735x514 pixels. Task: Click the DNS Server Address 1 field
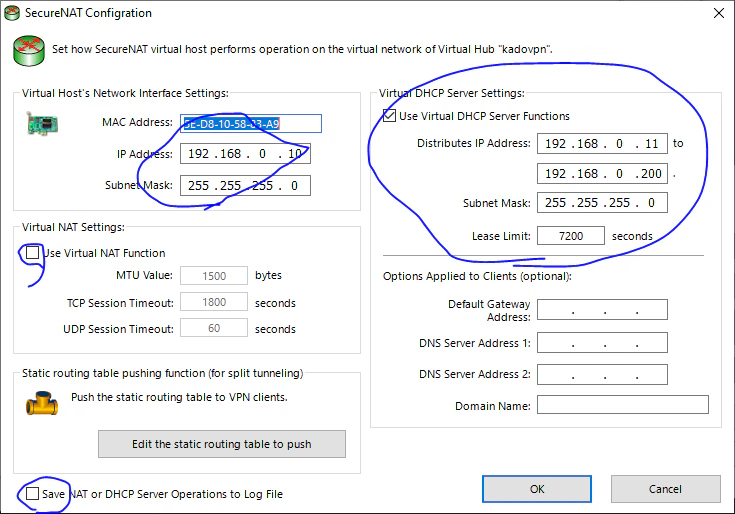602,343
